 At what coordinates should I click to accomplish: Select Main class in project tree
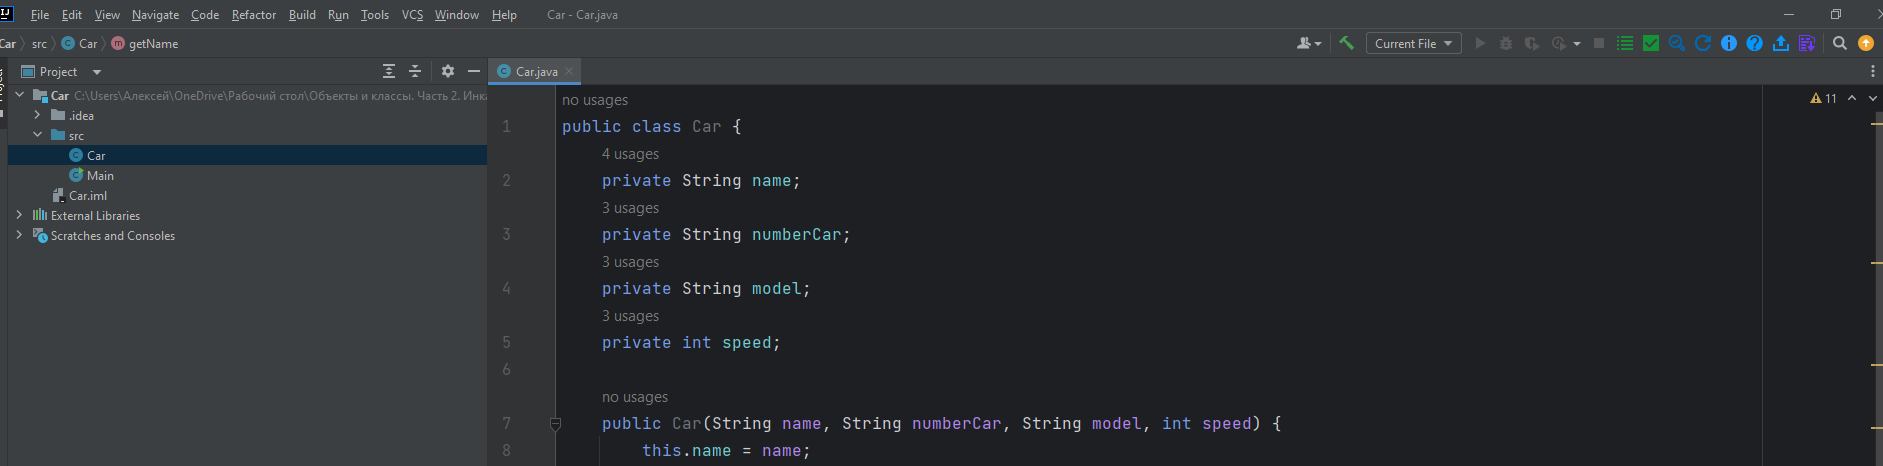point(99,175)
